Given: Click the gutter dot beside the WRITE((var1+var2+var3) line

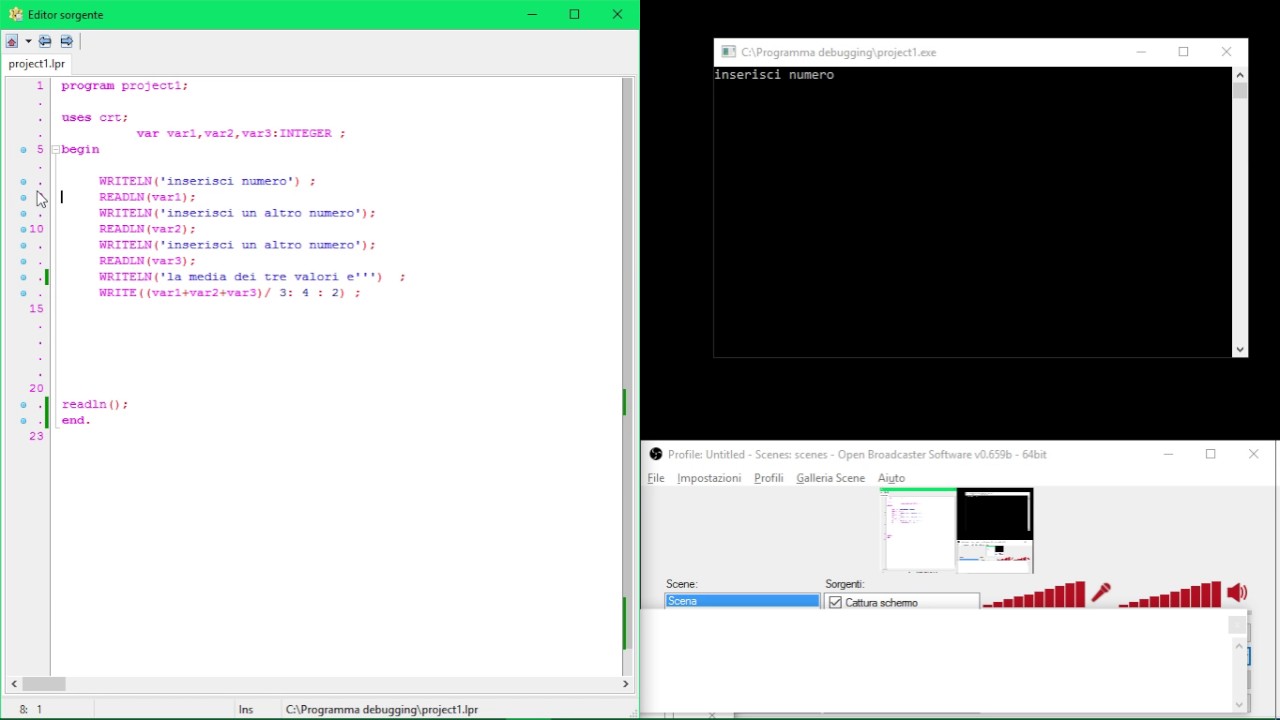Looking at the screenshot, I should [x=23, y=293].
